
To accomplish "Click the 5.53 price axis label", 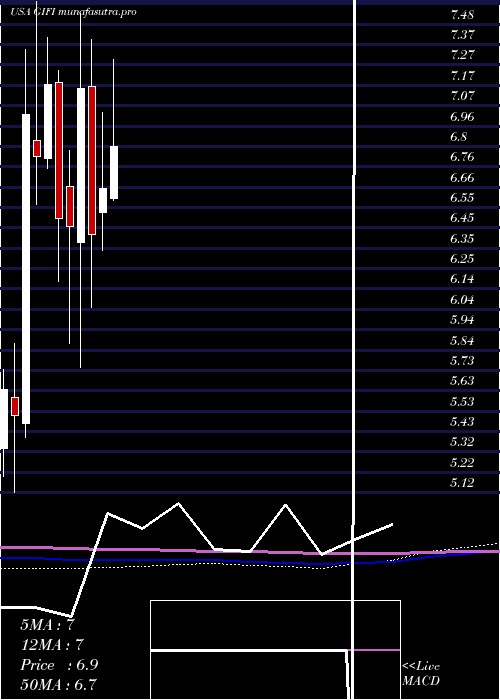I will pos(462,401).
